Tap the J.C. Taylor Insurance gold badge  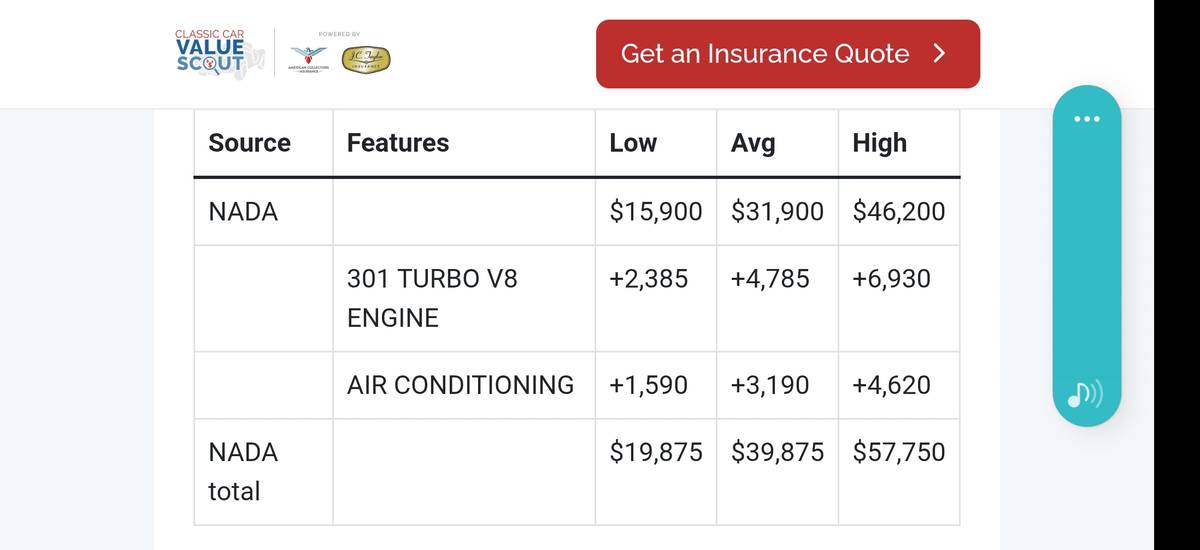tap(365, 59)
